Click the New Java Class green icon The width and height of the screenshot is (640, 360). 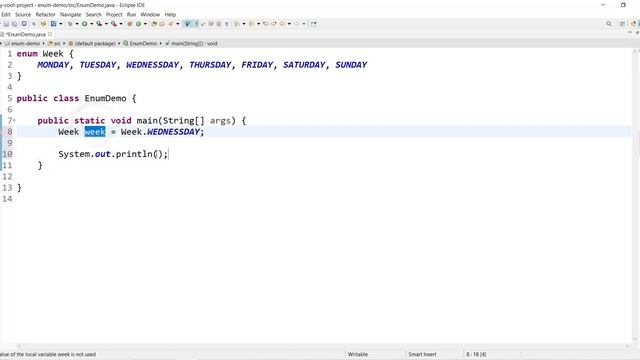[x=138, y=24]
